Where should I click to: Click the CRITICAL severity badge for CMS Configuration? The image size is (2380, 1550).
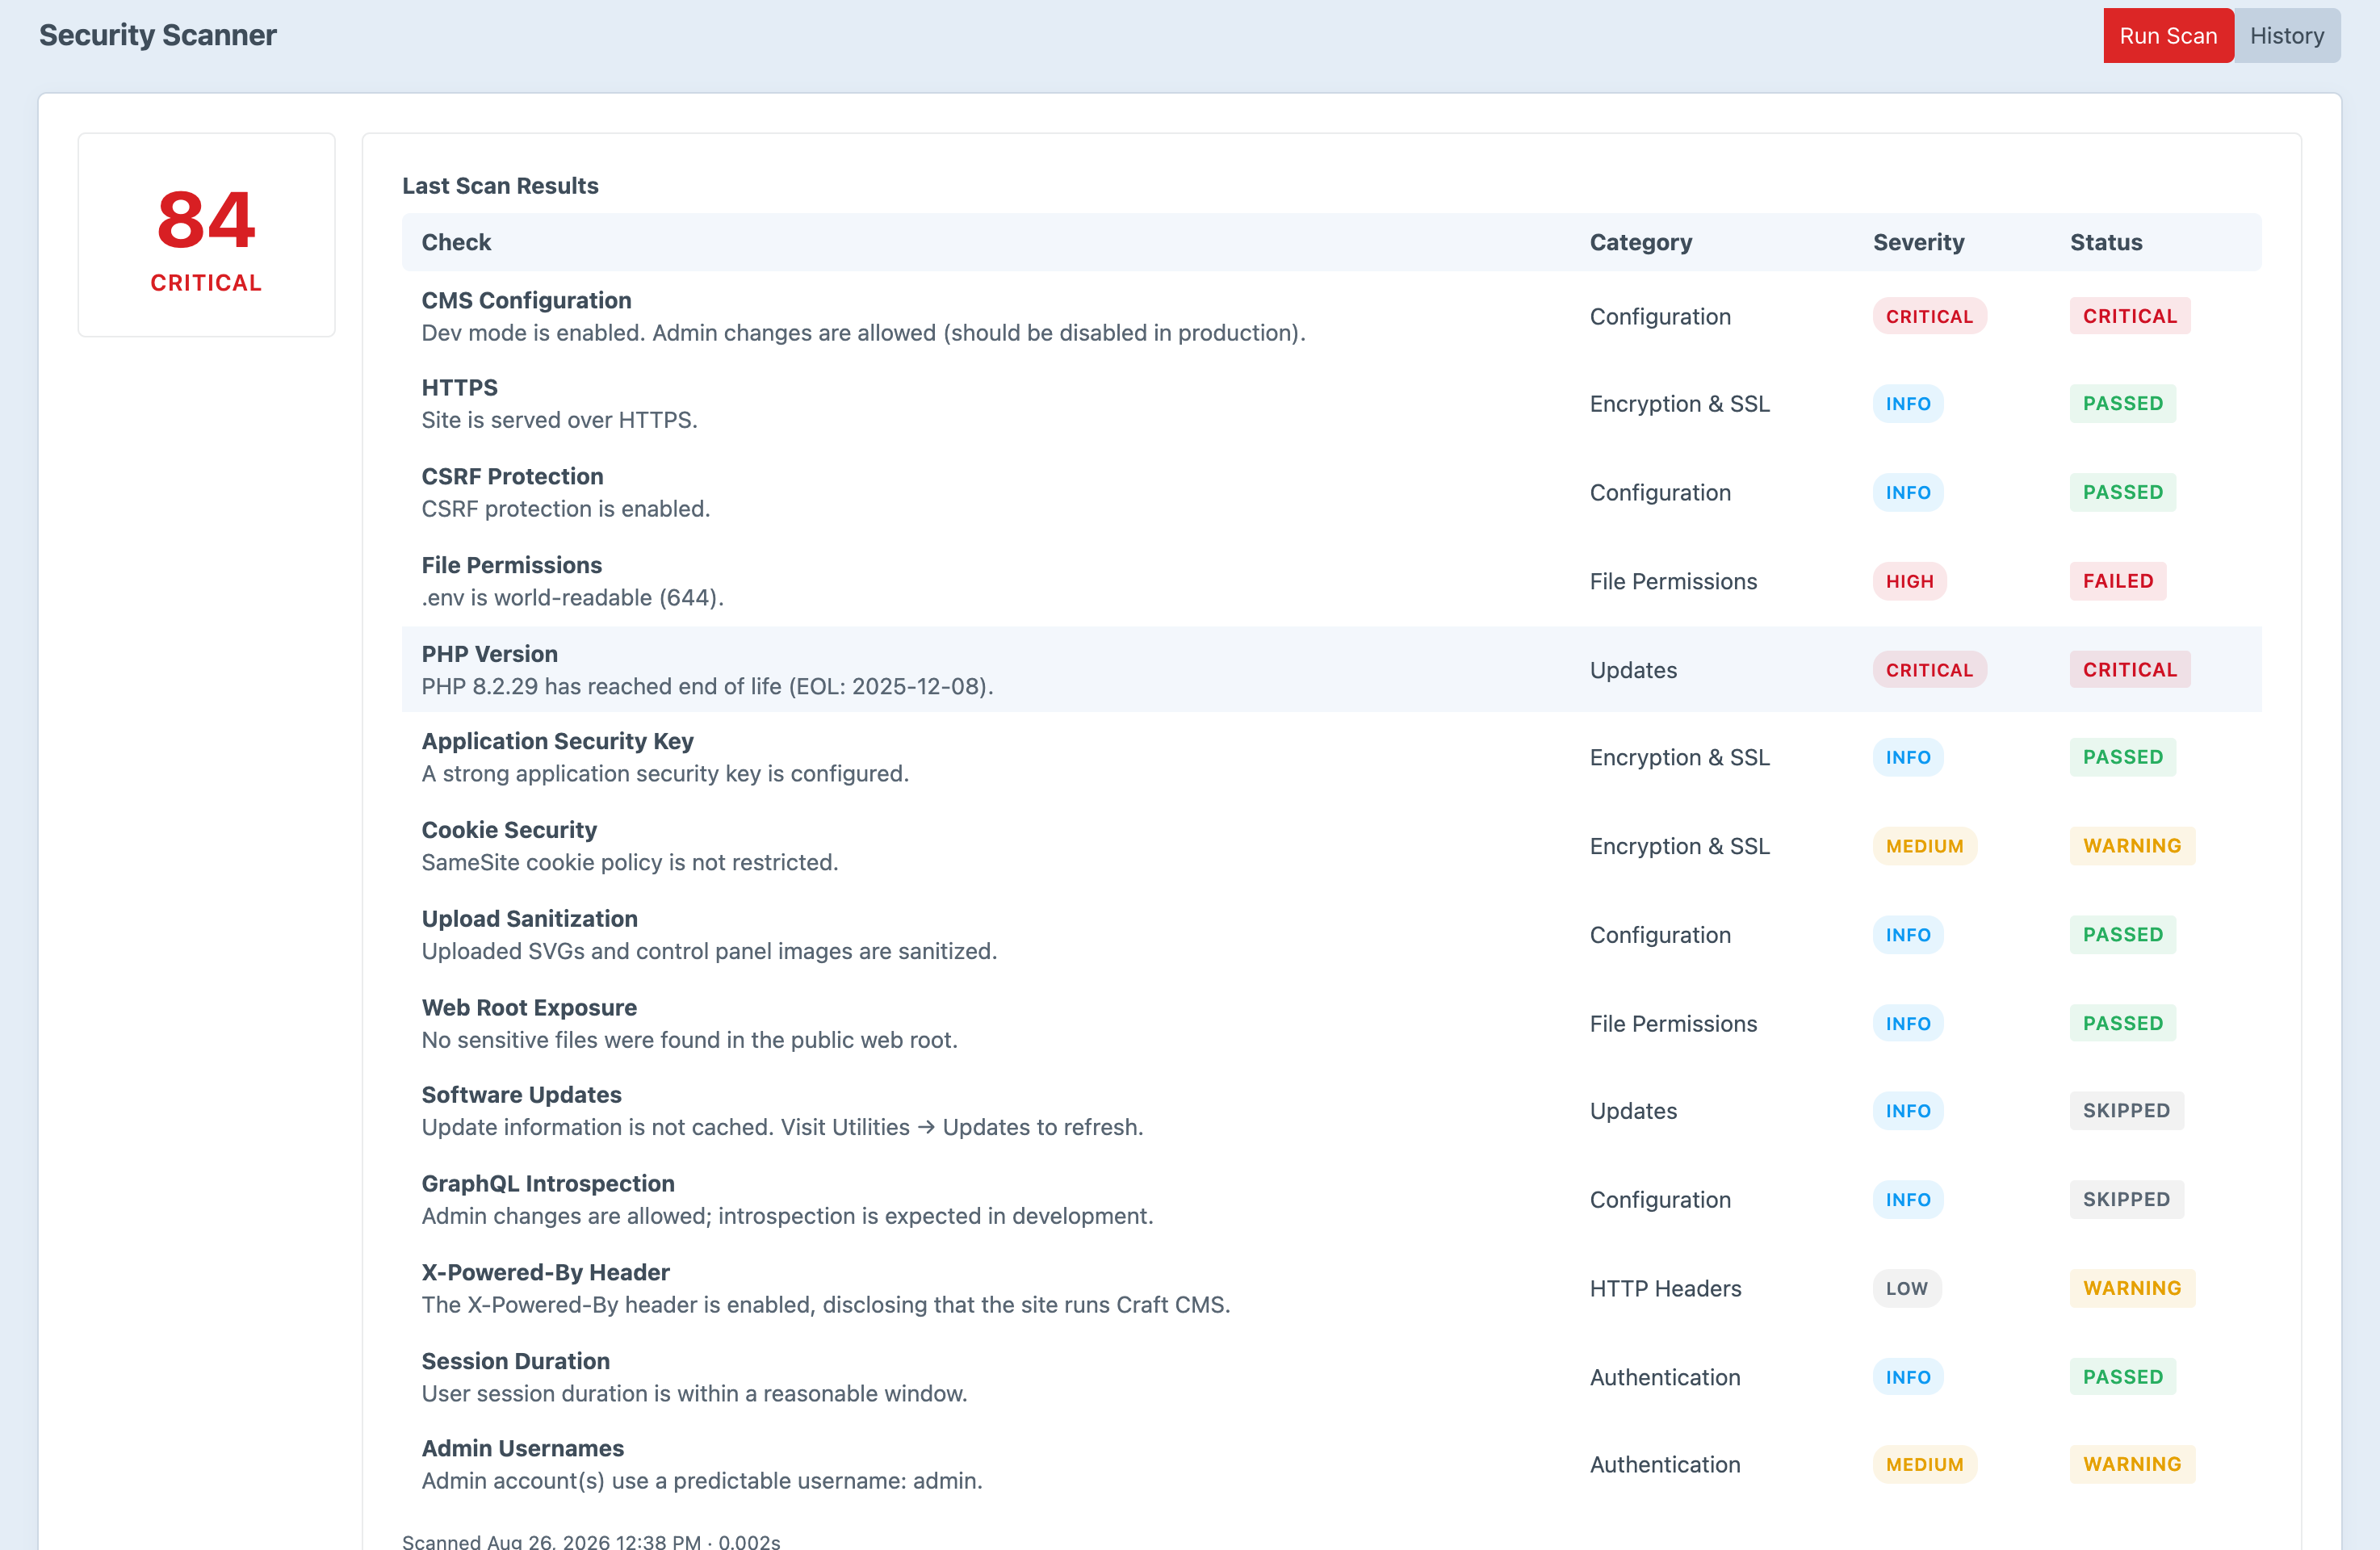tap(1929, 316)
